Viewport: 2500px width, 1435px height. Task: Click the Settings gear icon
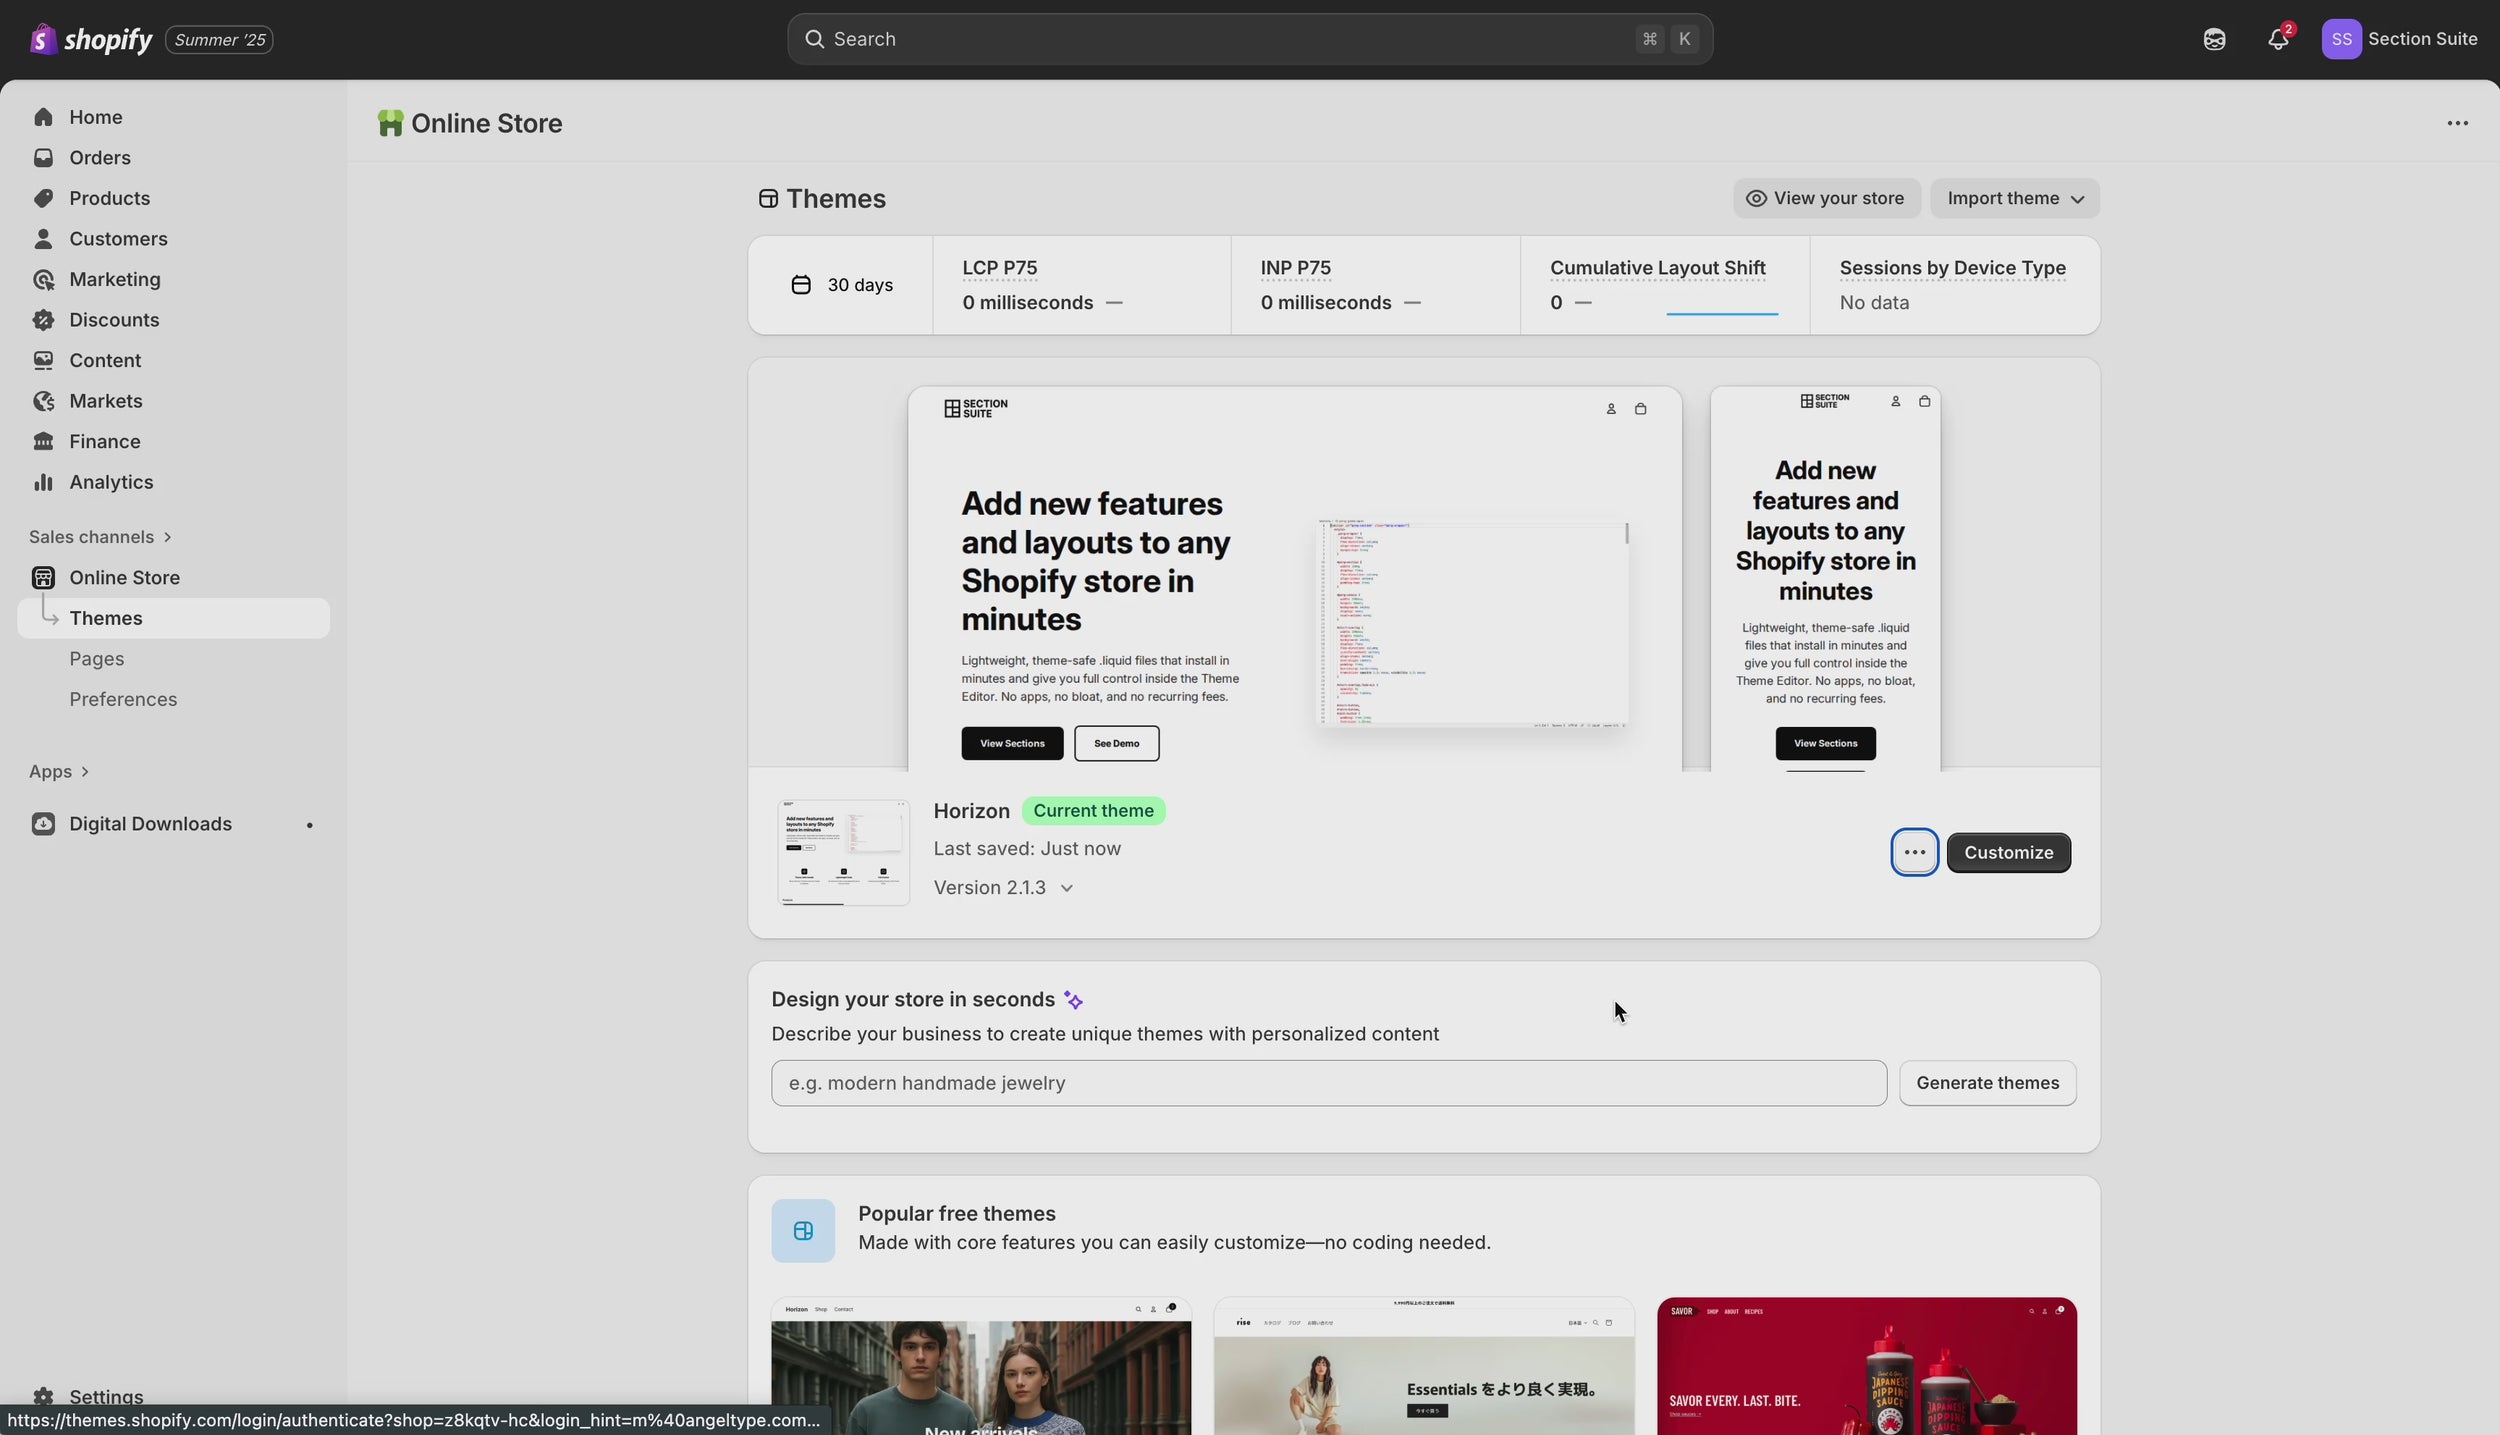[x=43, y=1397]
